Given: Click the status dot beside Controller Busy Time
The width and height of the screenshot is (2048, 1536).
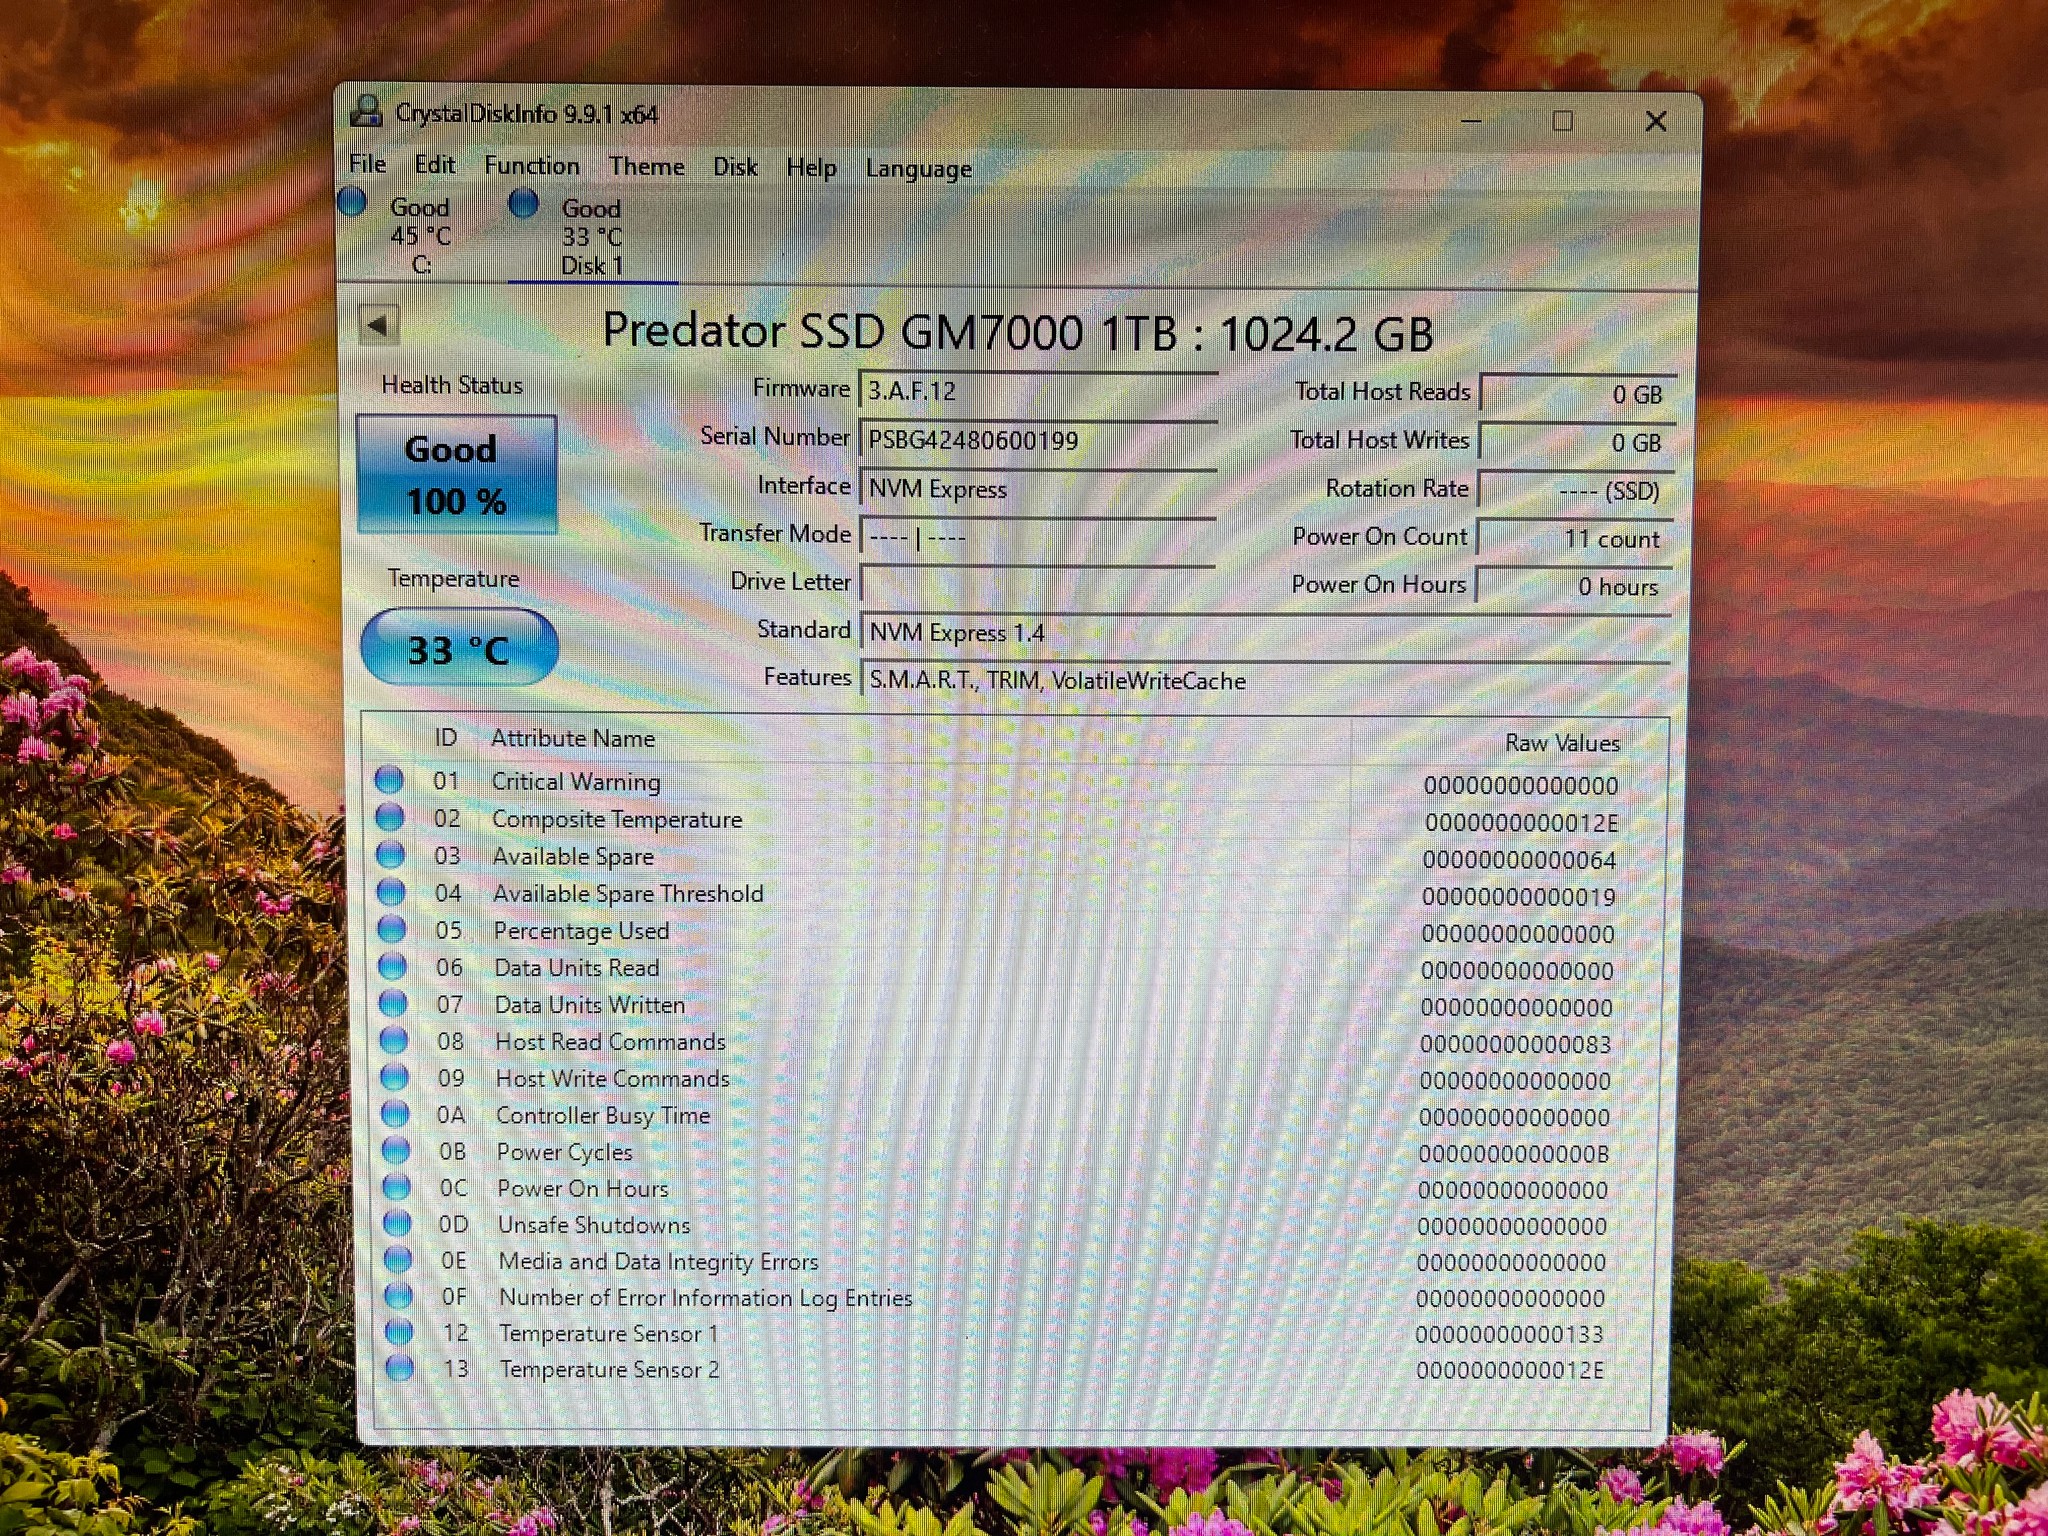Looking at the screenshot, I should (x=396, y=1113).
